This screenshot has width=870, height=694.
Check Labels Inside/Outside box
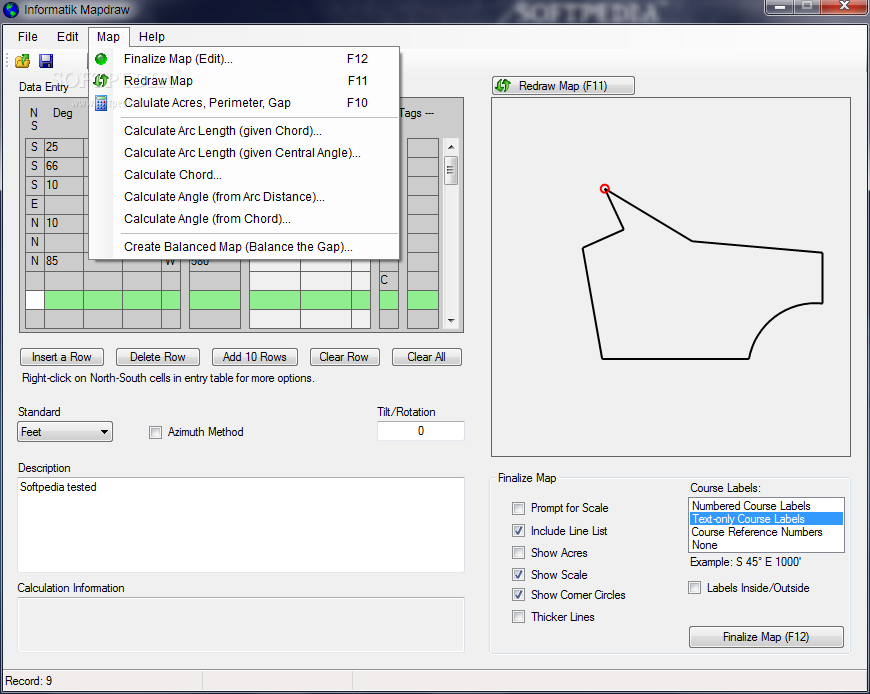(x=695, y=588)
